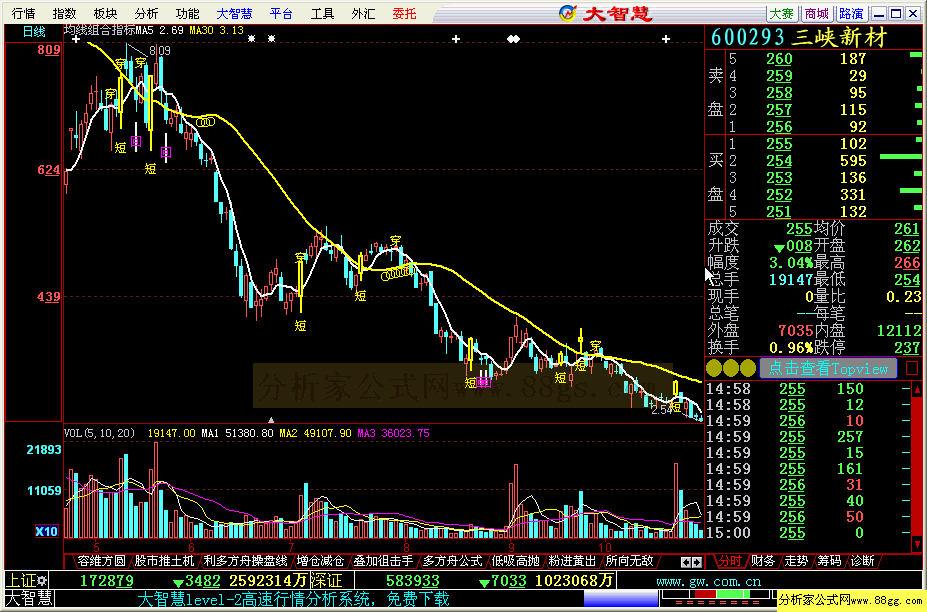Open the 功能 menu
This screenshot has width=927, height=612.
(187, 13)
